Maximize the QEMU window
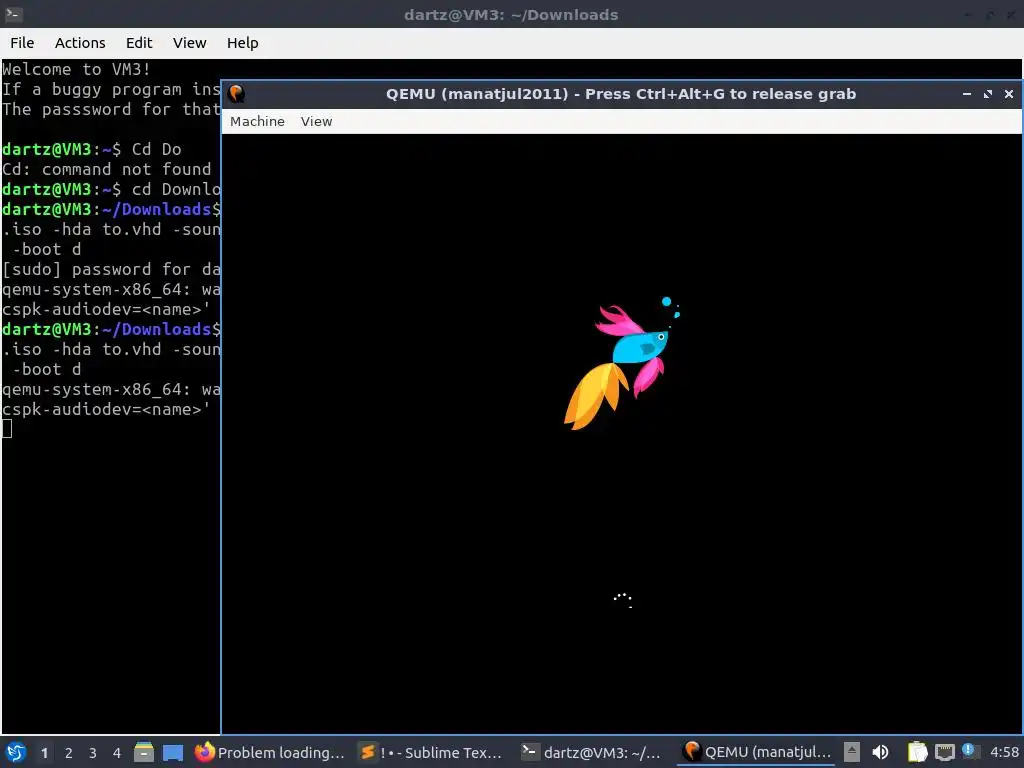The image size is (1024, 768). [x=987, y=94]
